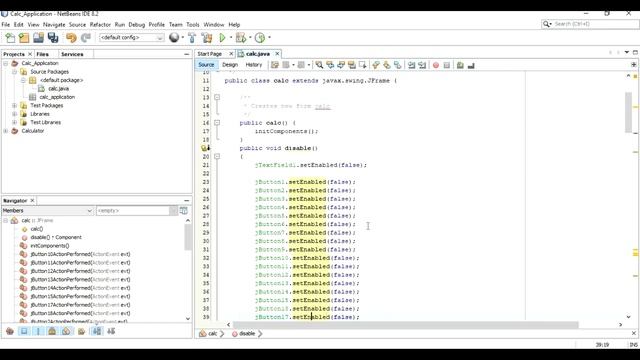Click the New File toolbar icon
Image resolution: width=640 pixels, height=360 pixels.
click(x=10, y=38)
